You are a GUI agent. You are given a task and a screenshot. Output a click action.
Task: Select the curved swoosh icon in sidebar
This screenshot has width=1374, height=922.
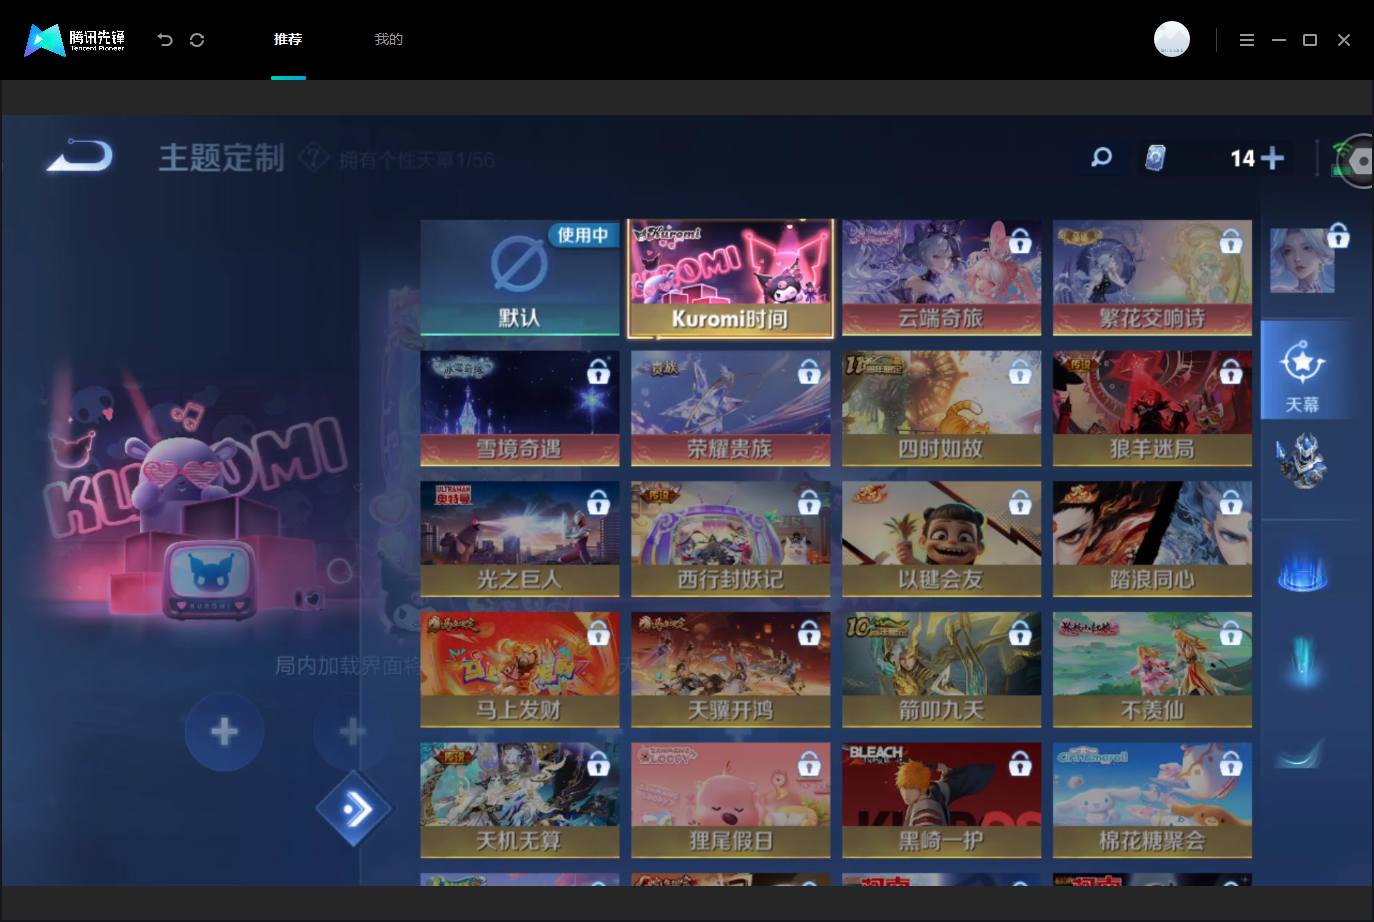(x=1301, y=752)
